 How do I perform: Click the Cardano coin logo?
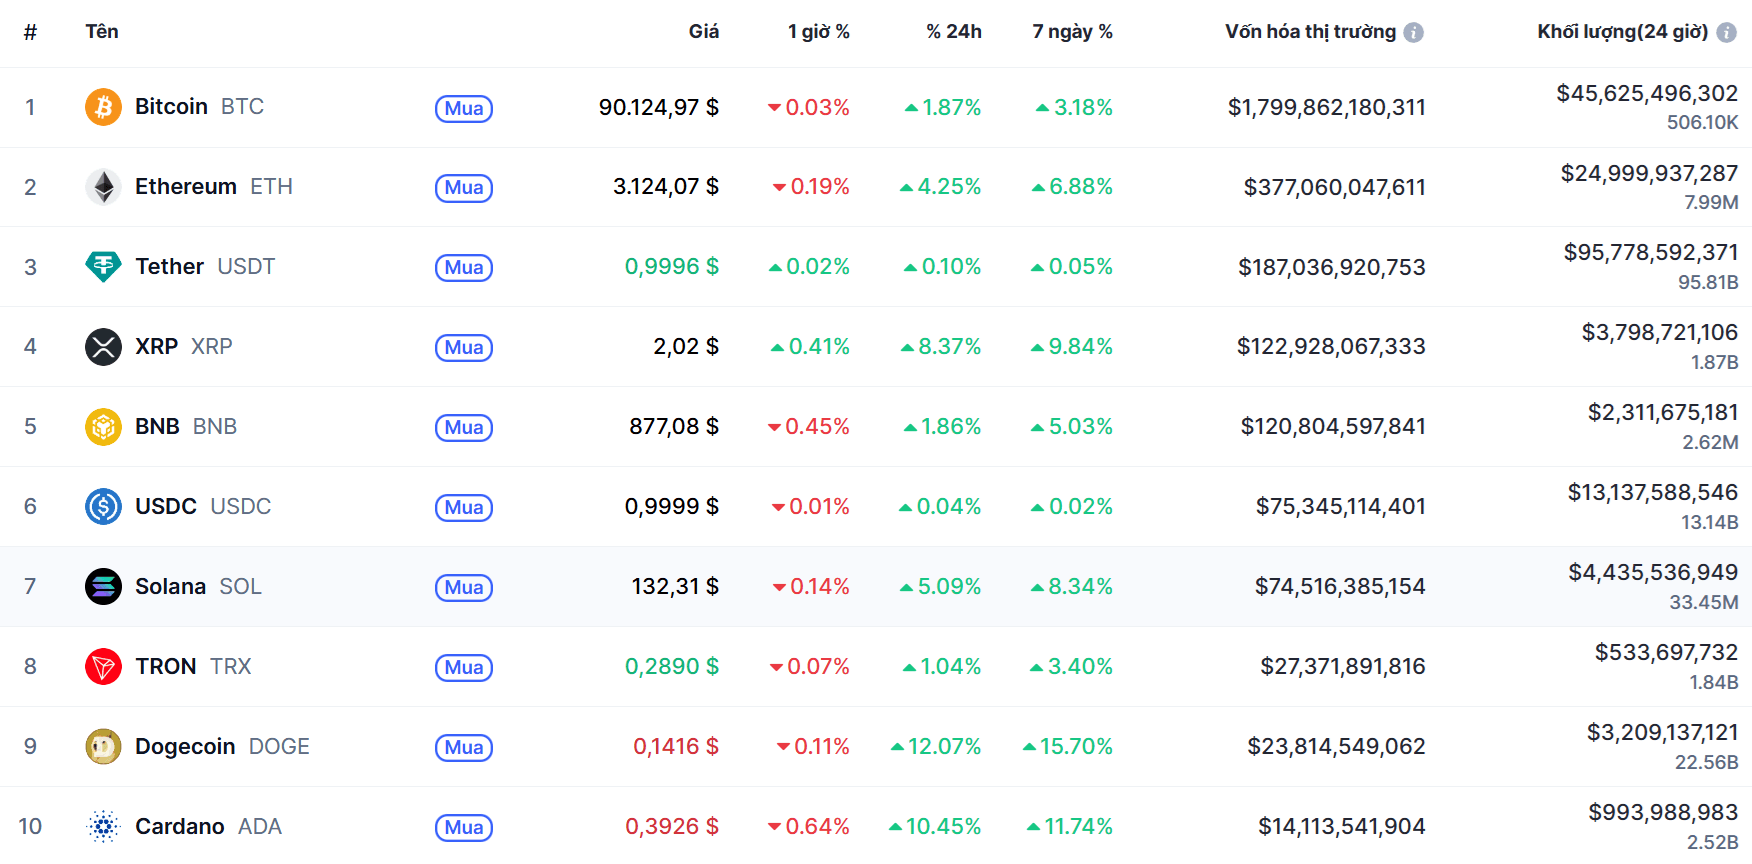click(103, 827)
